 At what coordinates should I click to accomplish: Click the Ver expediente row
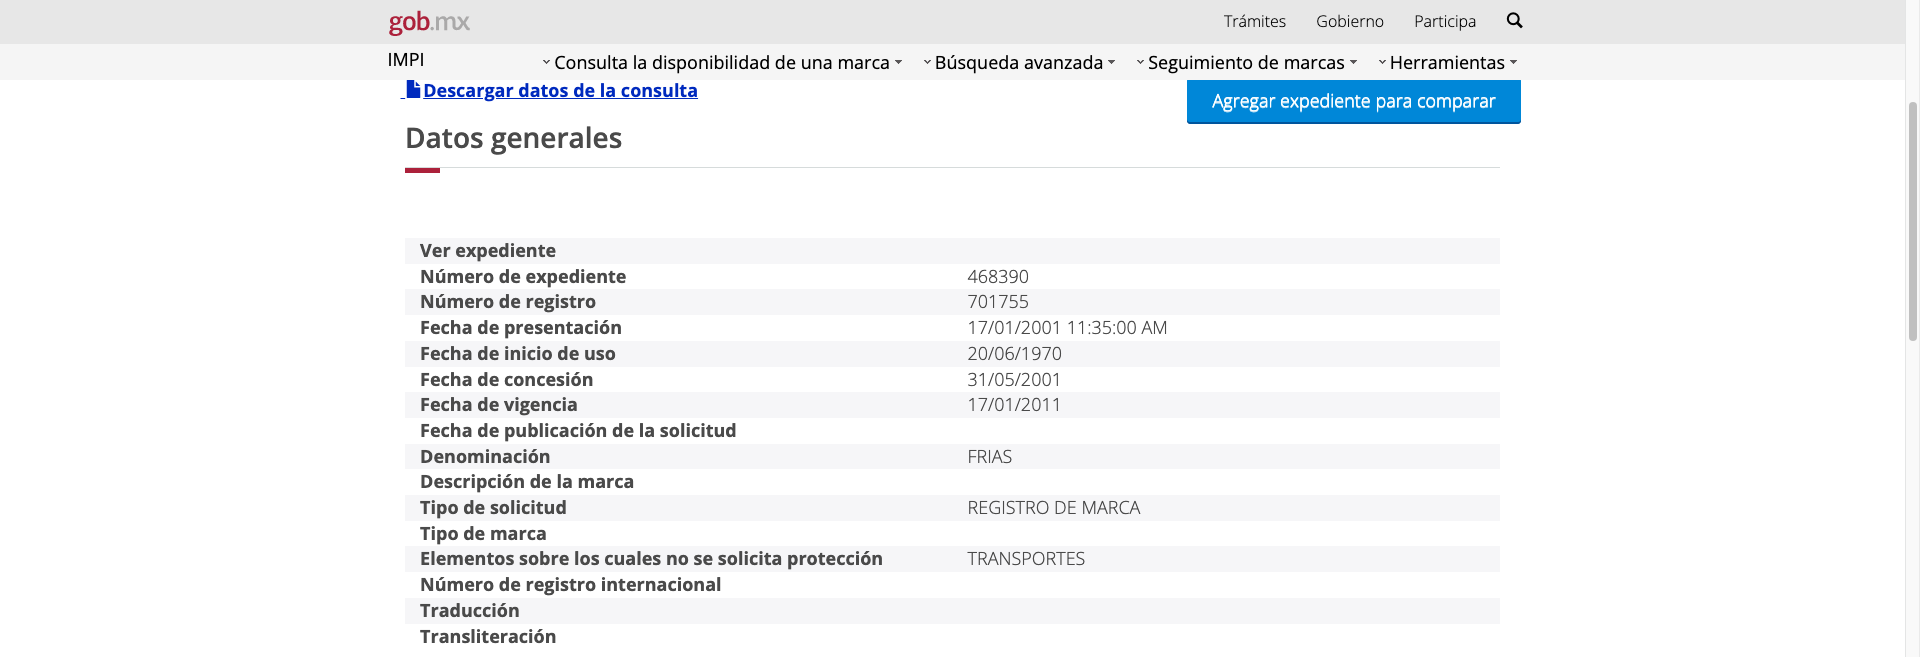click(488, 251)
